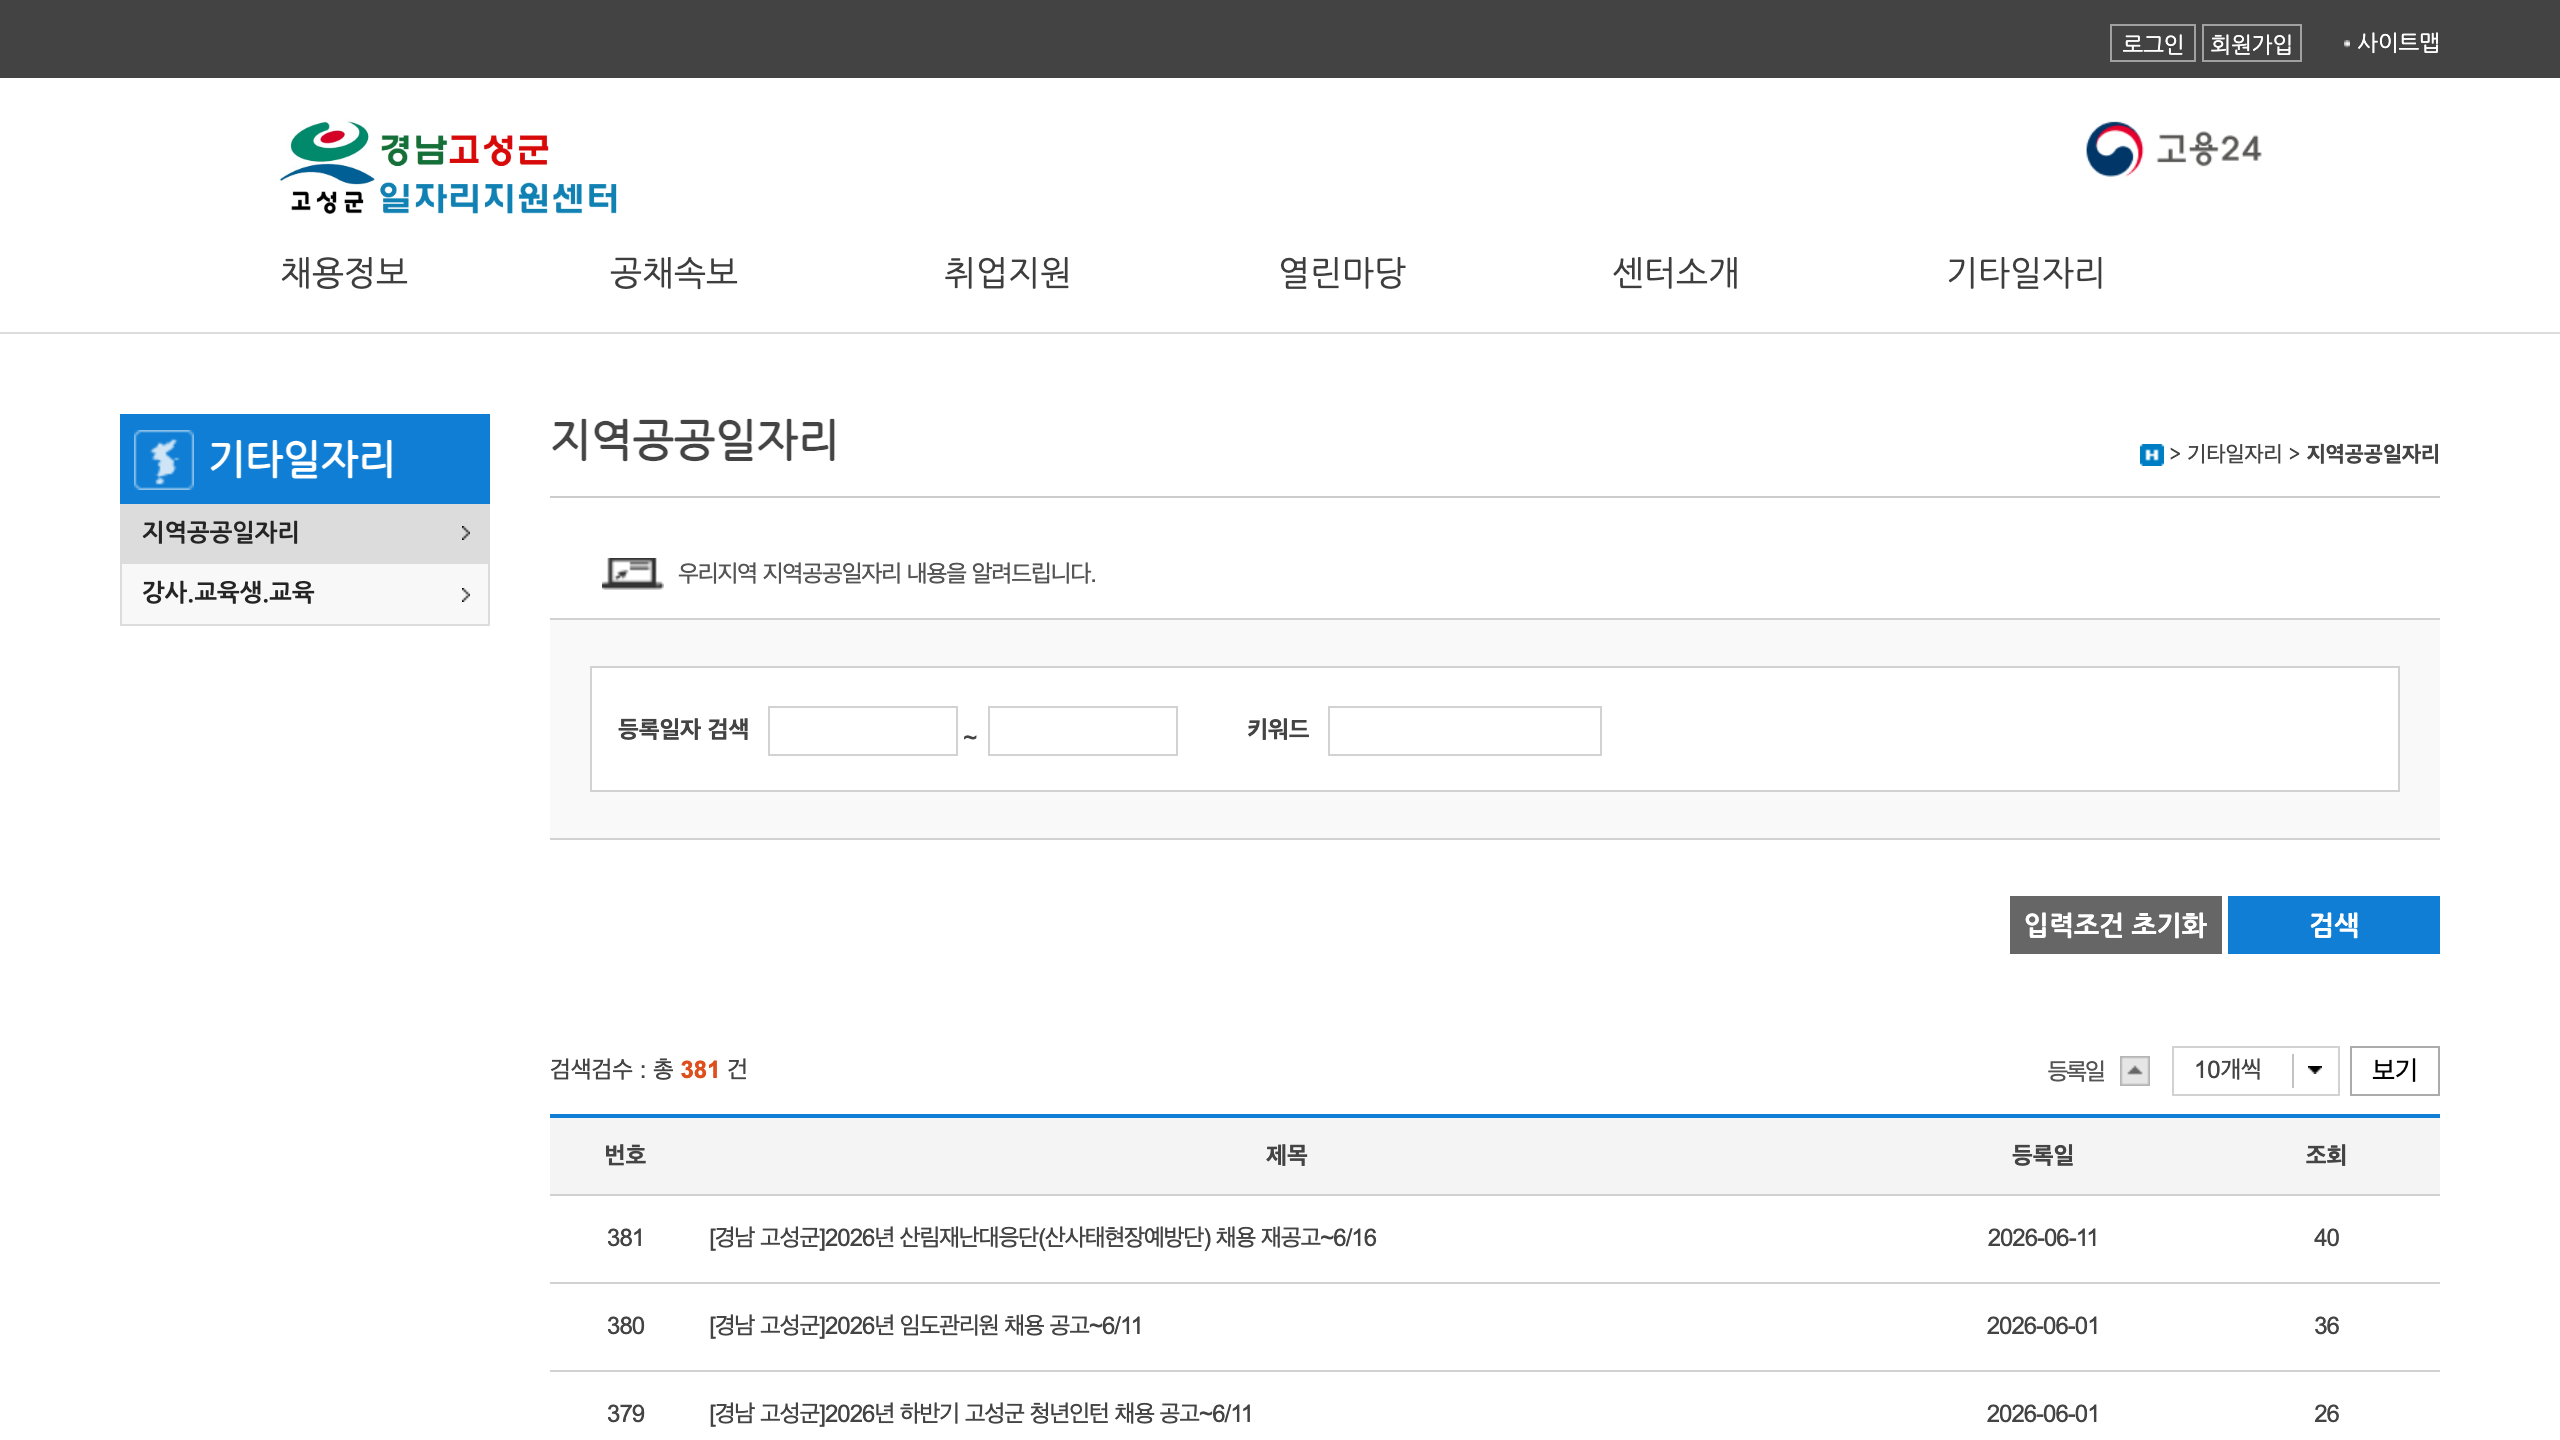Viewport: 2560px width, 1440px height.
Task: Click the 조회 column header
Action: [x=2326, y=1156]
